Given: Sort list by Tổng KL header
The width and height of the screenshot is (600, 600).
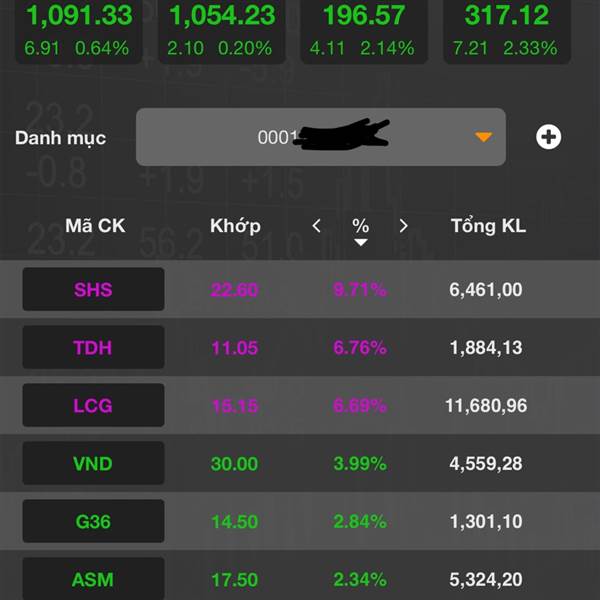Looking at the screenshot, I should (x=488, y=226).
